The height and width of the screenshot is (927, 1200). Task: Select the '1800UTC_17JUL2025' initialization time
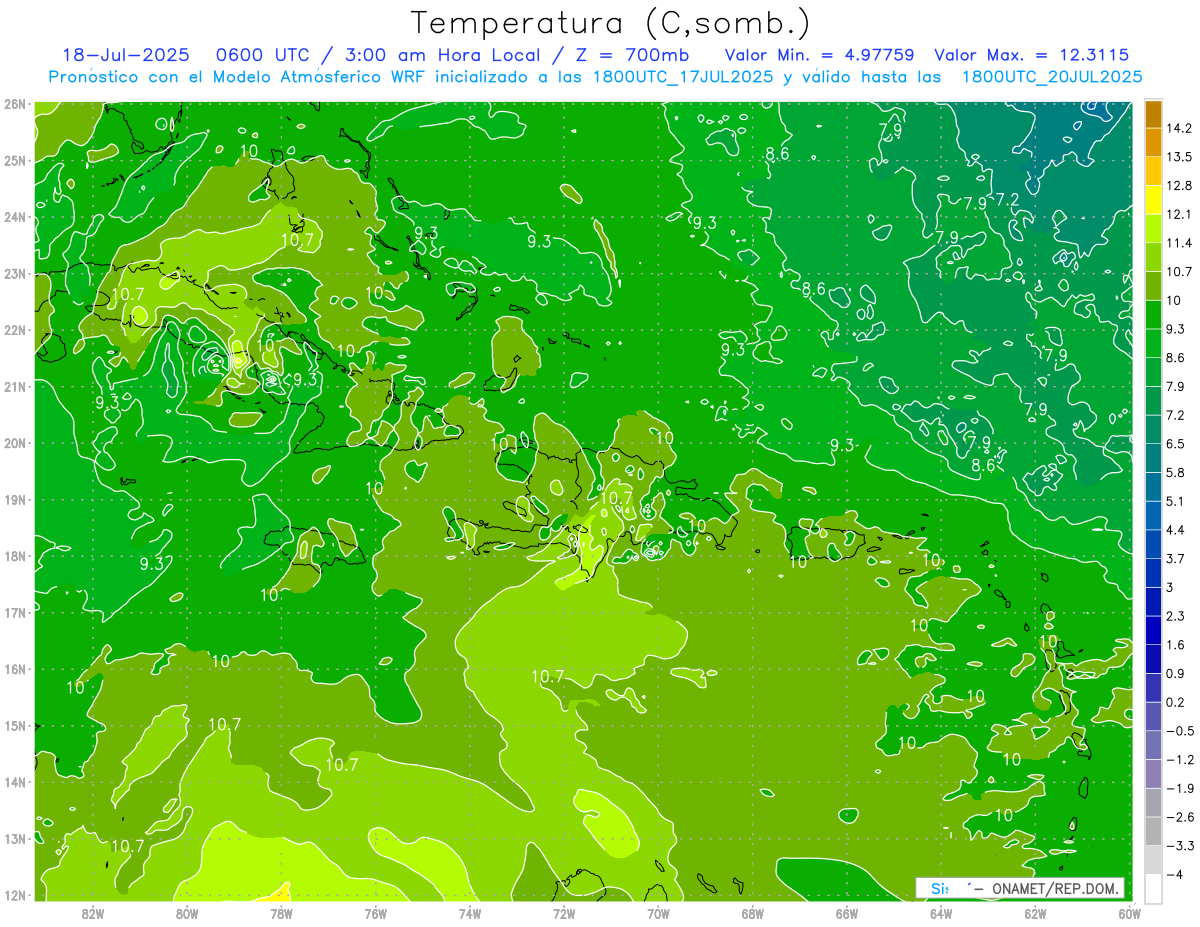coord(683,76)
